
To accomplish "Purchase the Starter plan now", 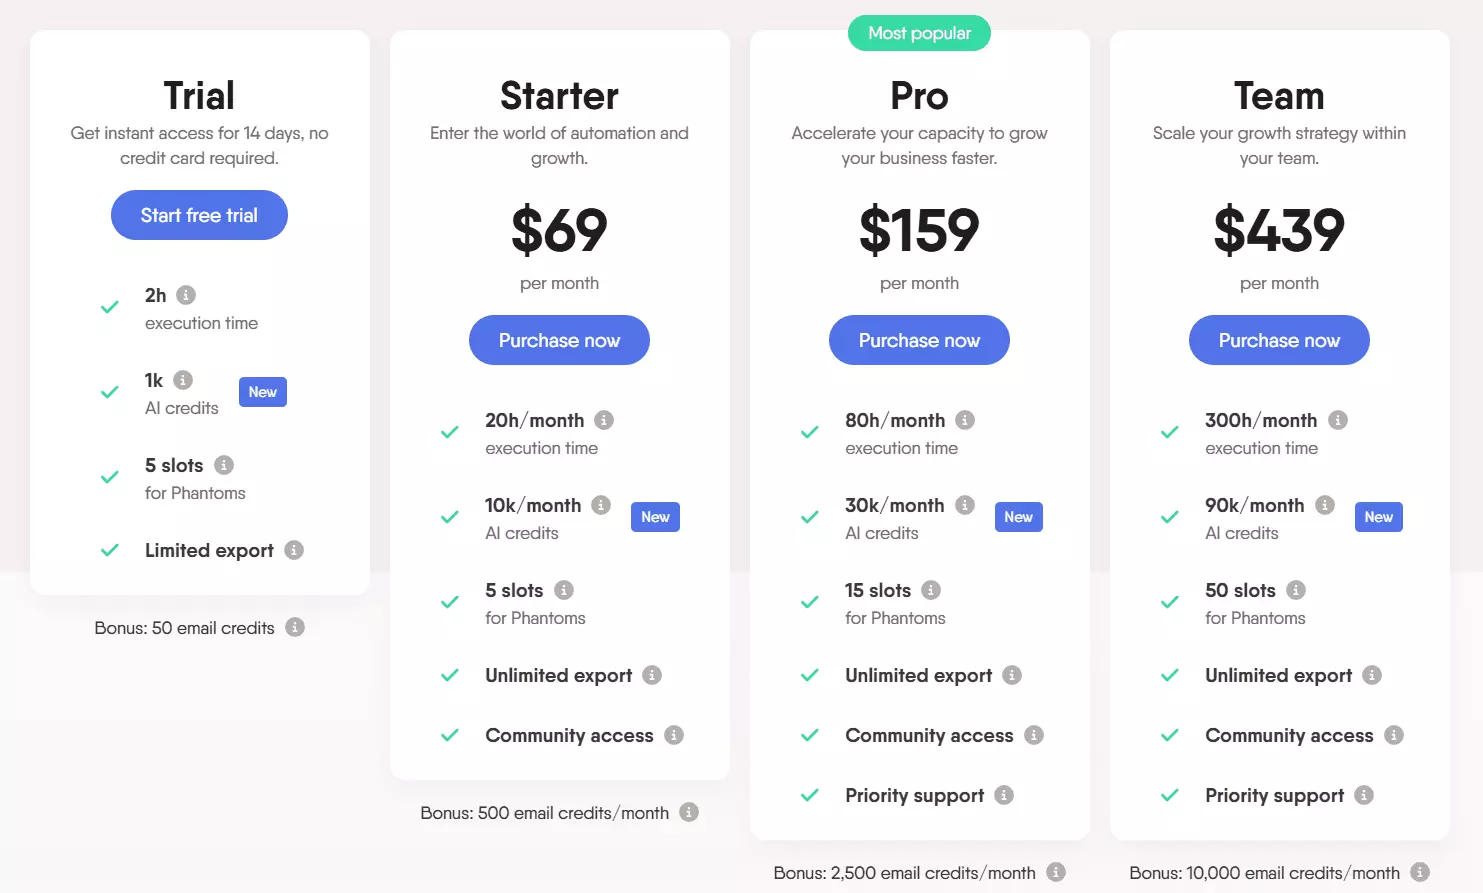I will [559, 340].
